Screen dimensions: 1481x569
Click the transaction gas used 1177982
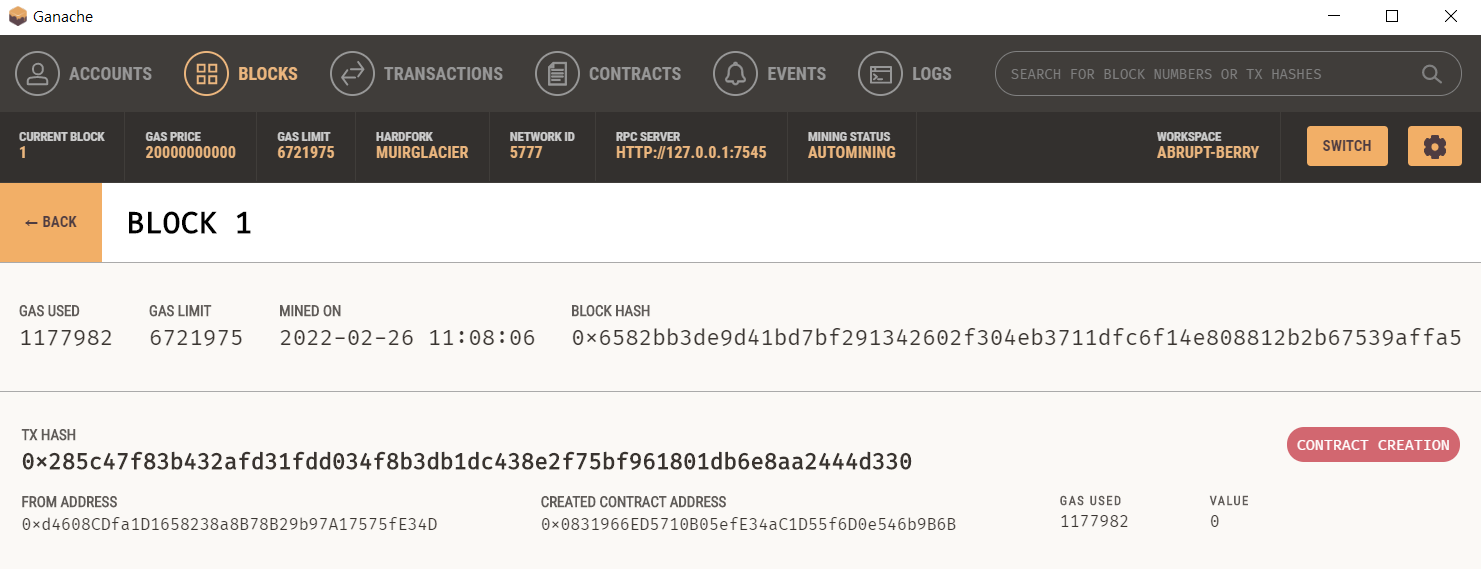pos(1094,522)
